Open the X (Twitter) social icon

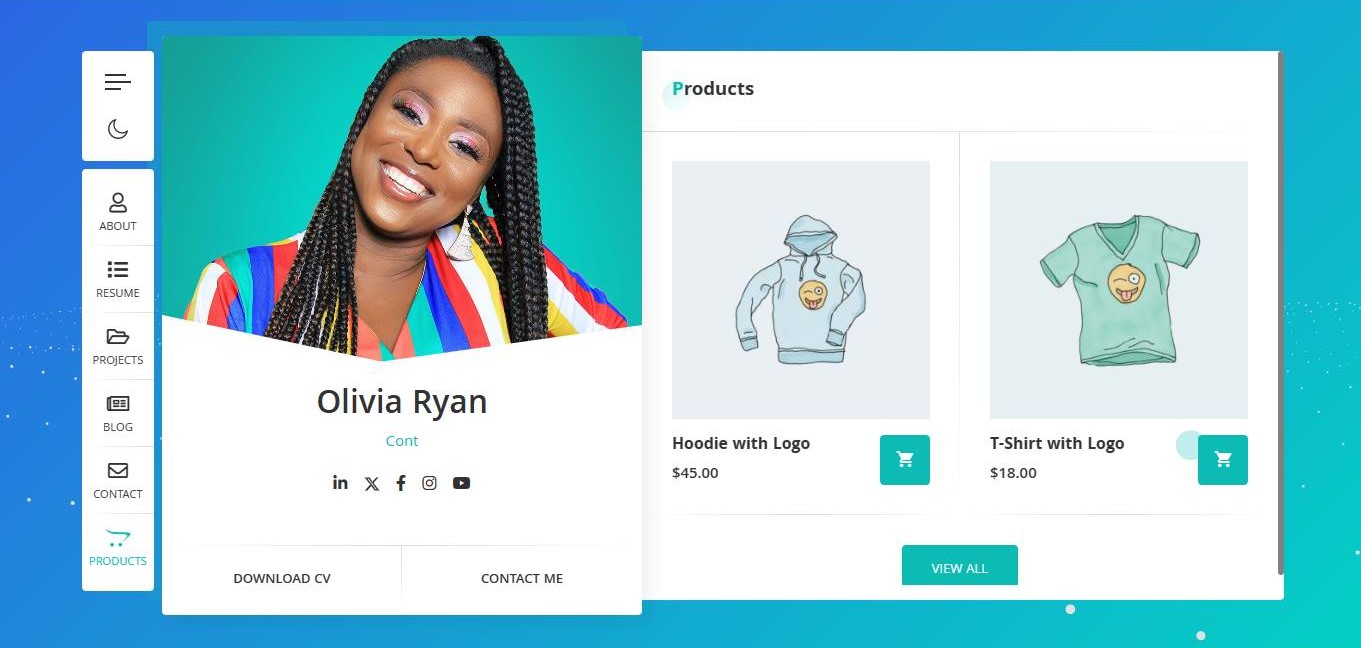372,483
